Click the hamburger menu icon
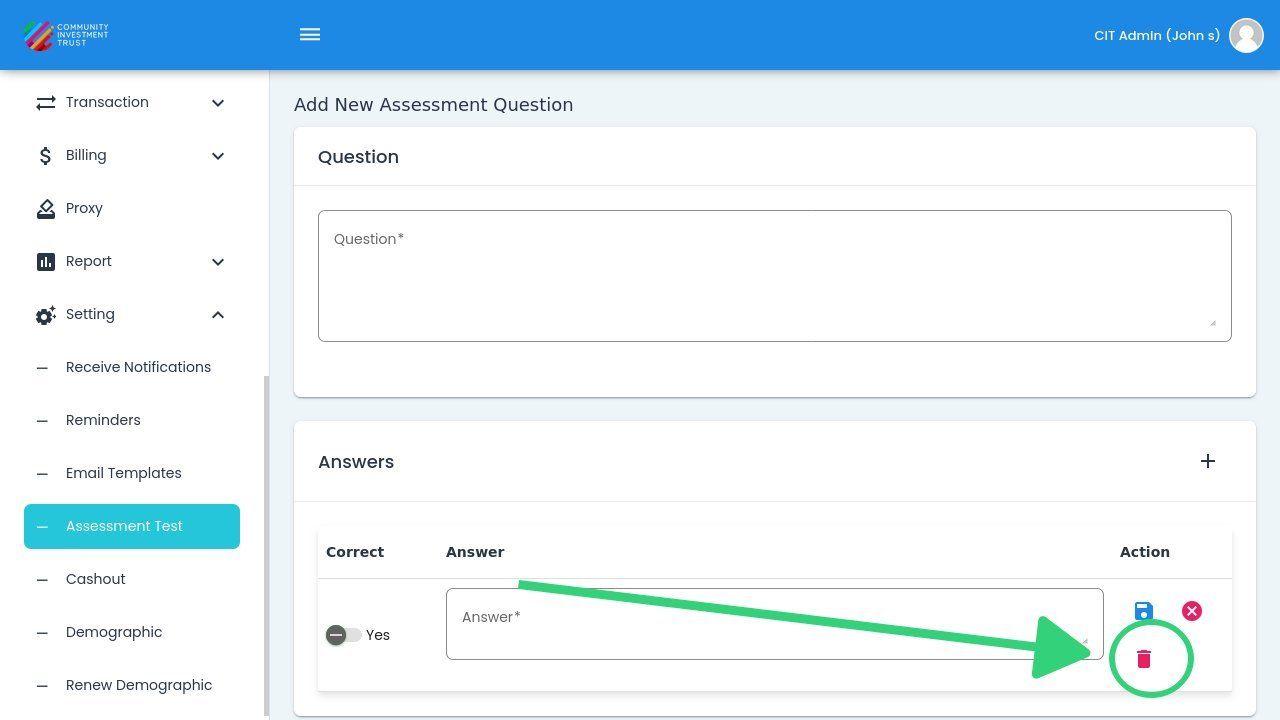This screenshot has height=720, width=1280. tap(310, 35)
